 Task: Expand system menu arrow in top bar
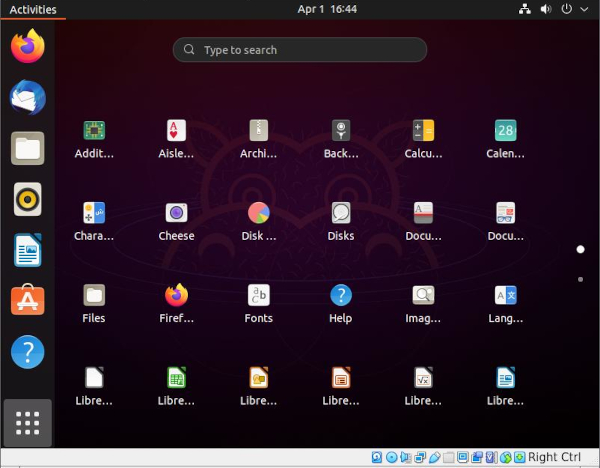(587, 9)
